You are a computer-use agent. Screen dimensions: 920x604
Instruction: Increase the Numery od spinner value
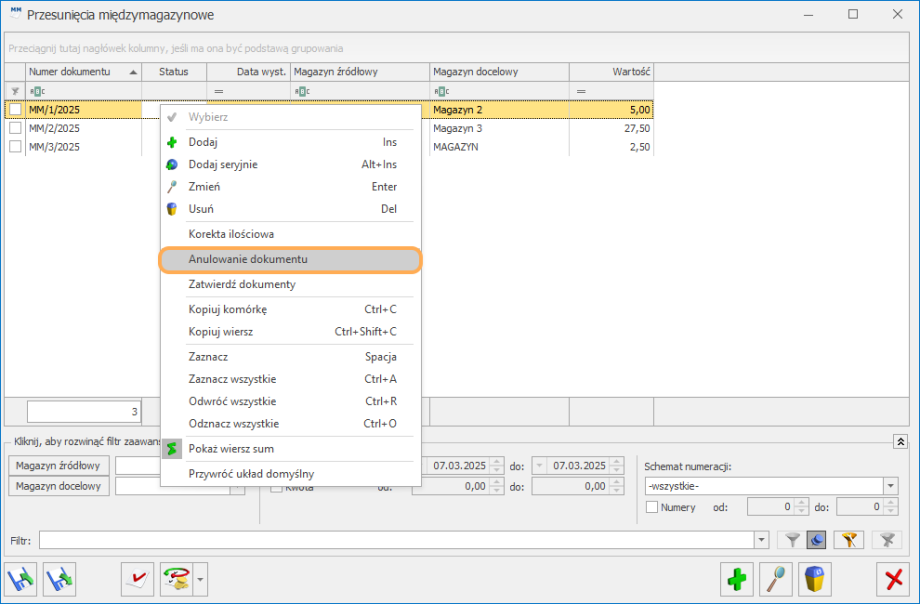[801, 503]
